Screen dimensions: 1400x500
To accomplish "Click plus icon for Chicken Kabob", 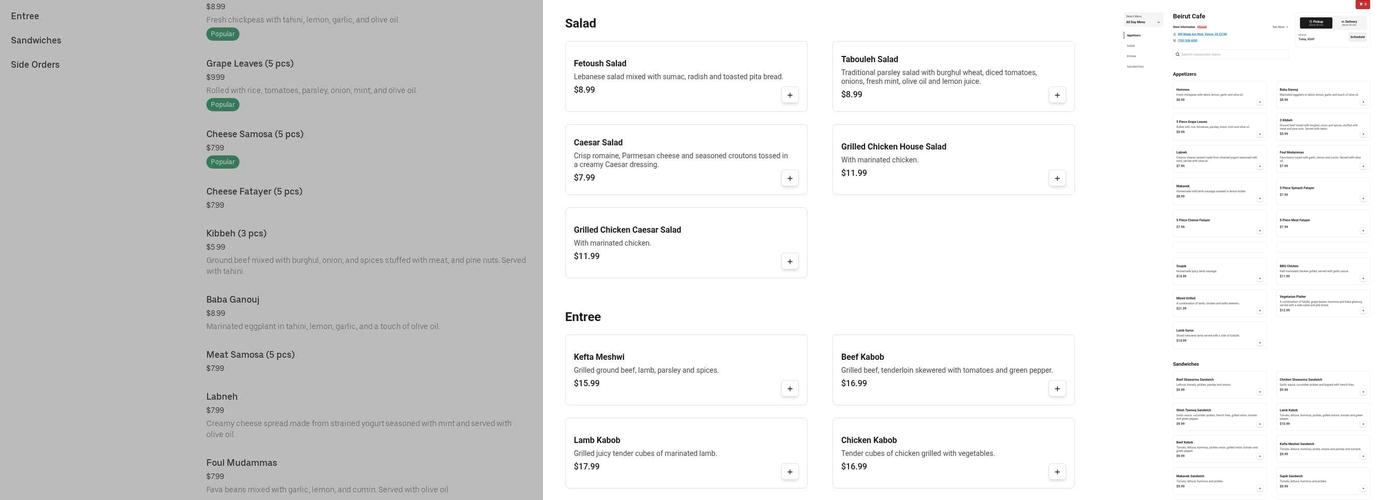I will click(x=1057, y=472).
